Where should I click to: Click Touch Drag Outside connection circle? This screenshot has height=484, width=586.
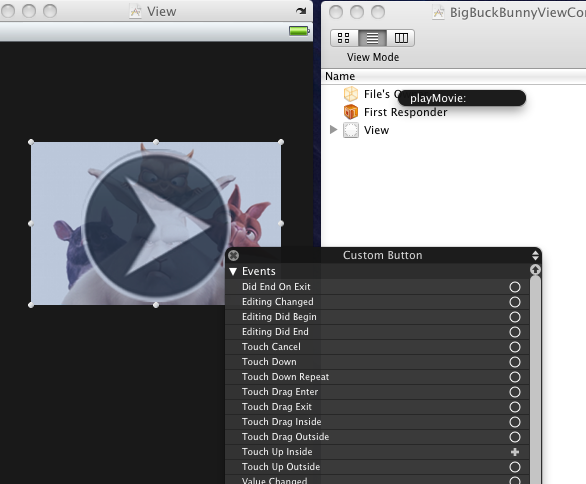pyautogui.click(x=515, y=437)
